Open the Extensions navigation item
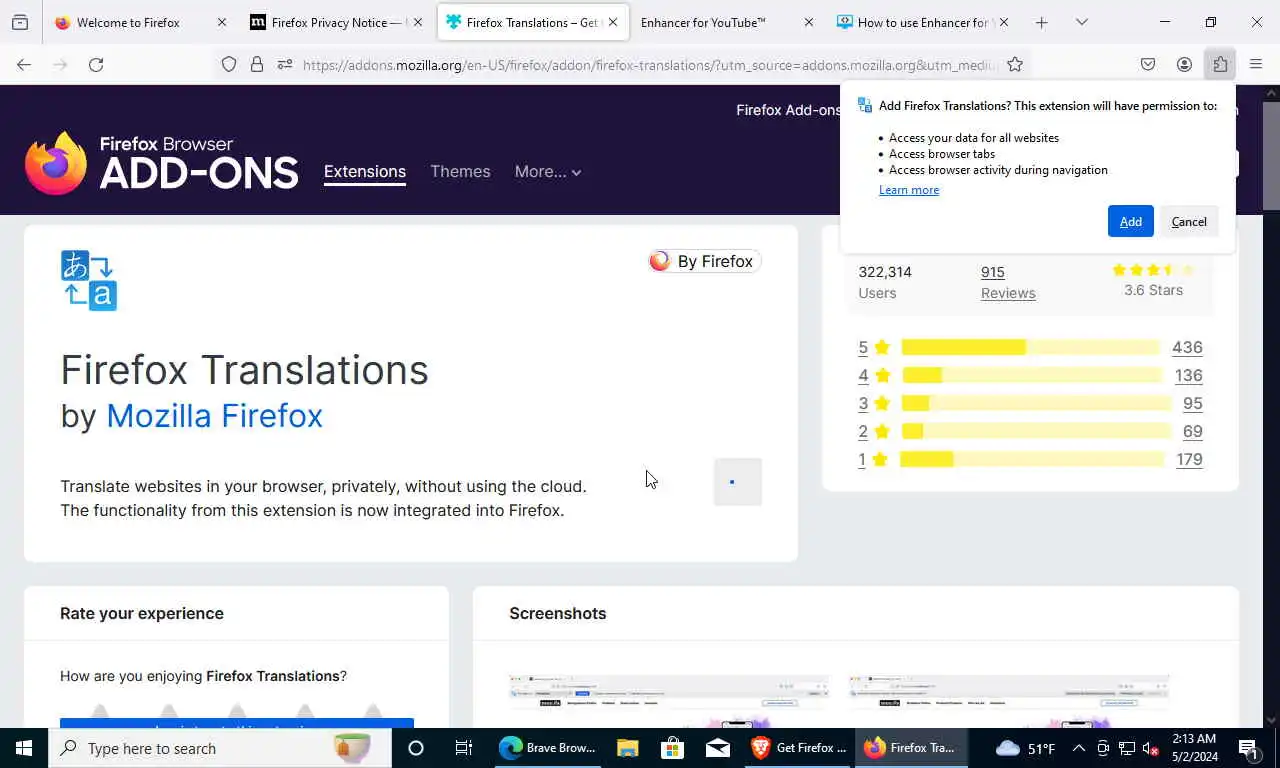This screenshot has height=768, width=1280. pyautogui.click(x=365, y=172)
